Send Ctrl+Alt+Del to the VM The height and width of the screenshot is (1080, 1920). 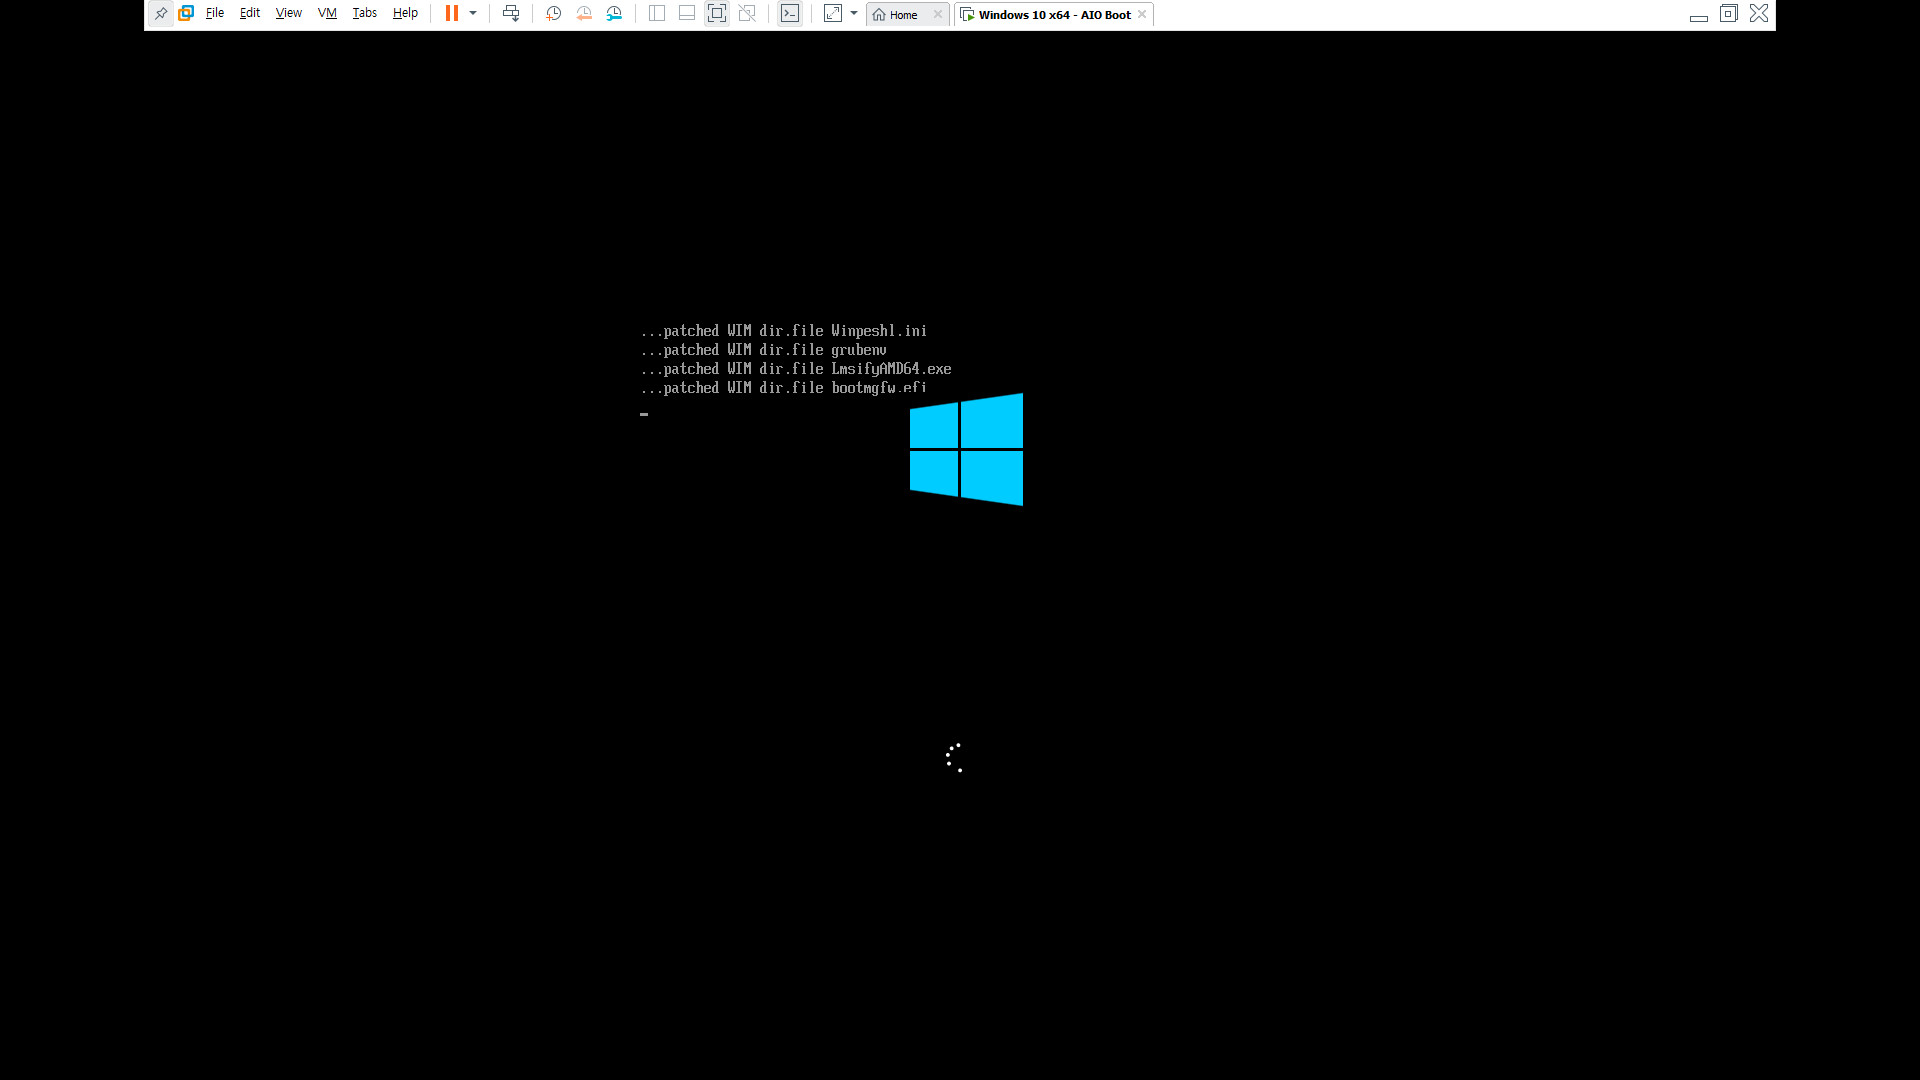[511, 14]
